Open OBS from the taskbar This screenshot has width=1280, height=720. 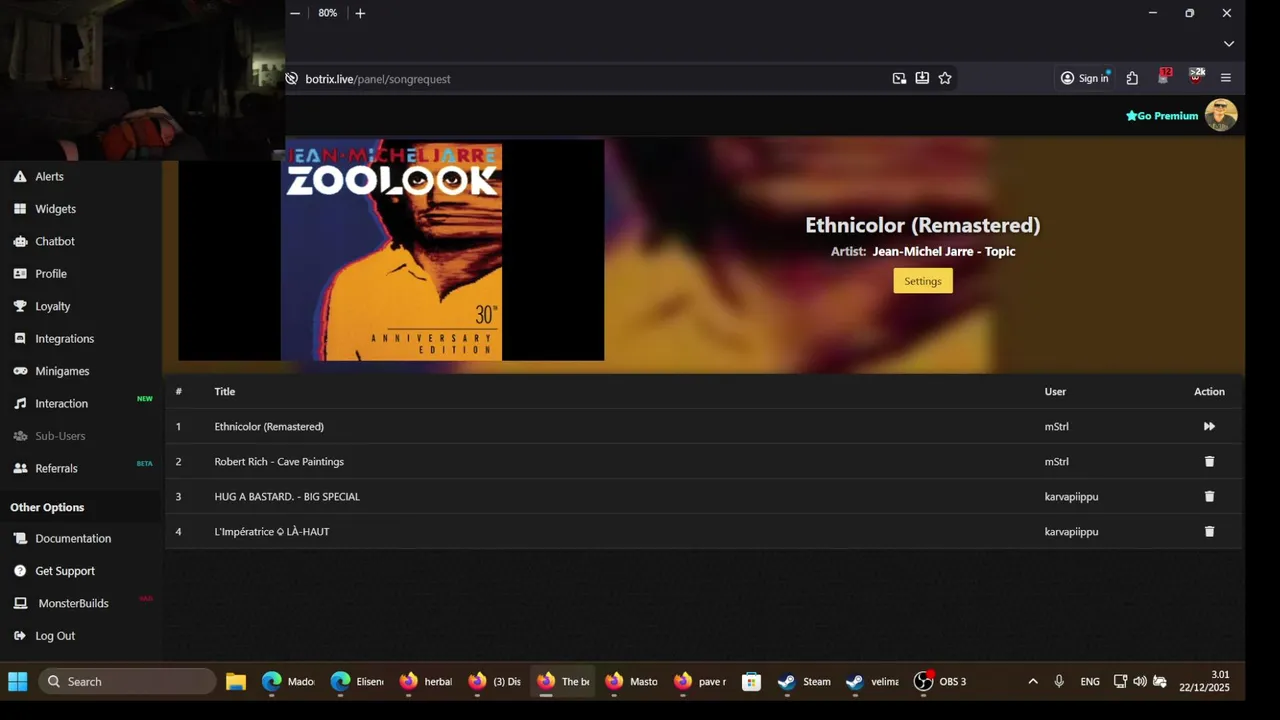click(x=942, y=681)
